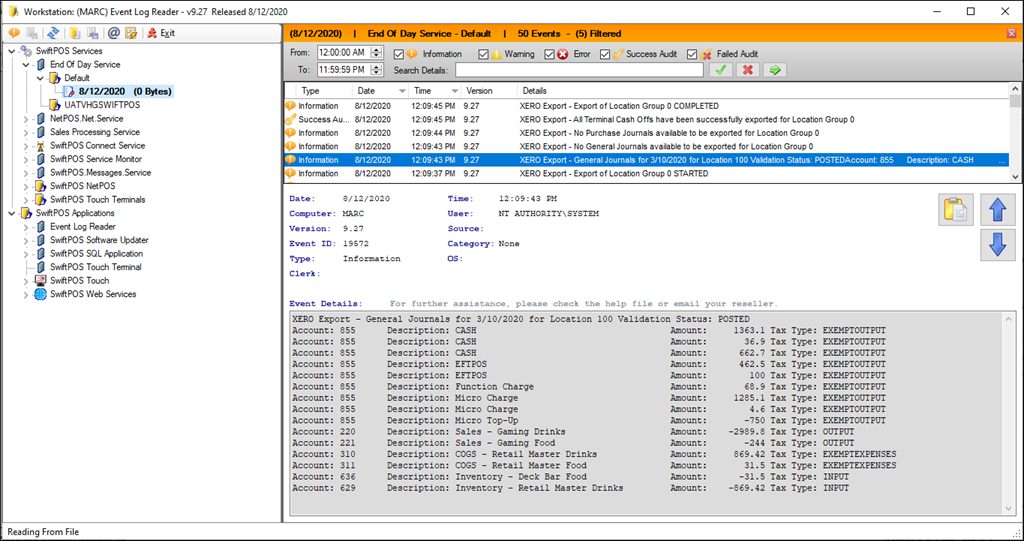Image resolution: width=1024 pixels, height=541 pixels.
Task: Click the @ email toolbar icon
Action: [114, 33]
